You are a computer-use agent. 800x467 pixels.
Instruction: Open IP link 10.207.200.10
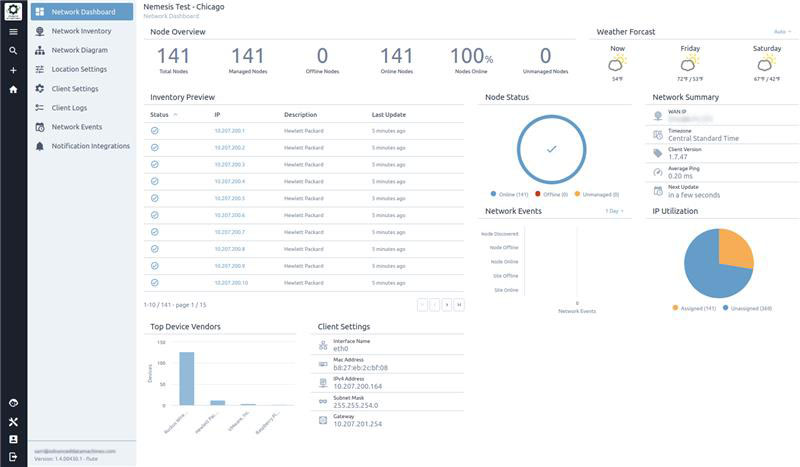(231, 283)
